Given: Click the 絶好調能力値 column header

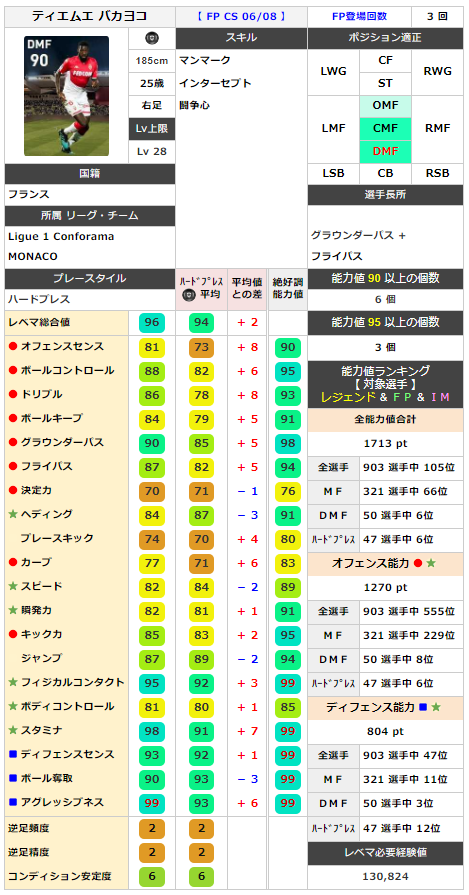Looking at the screenshot, I should [x=288, y=290].
